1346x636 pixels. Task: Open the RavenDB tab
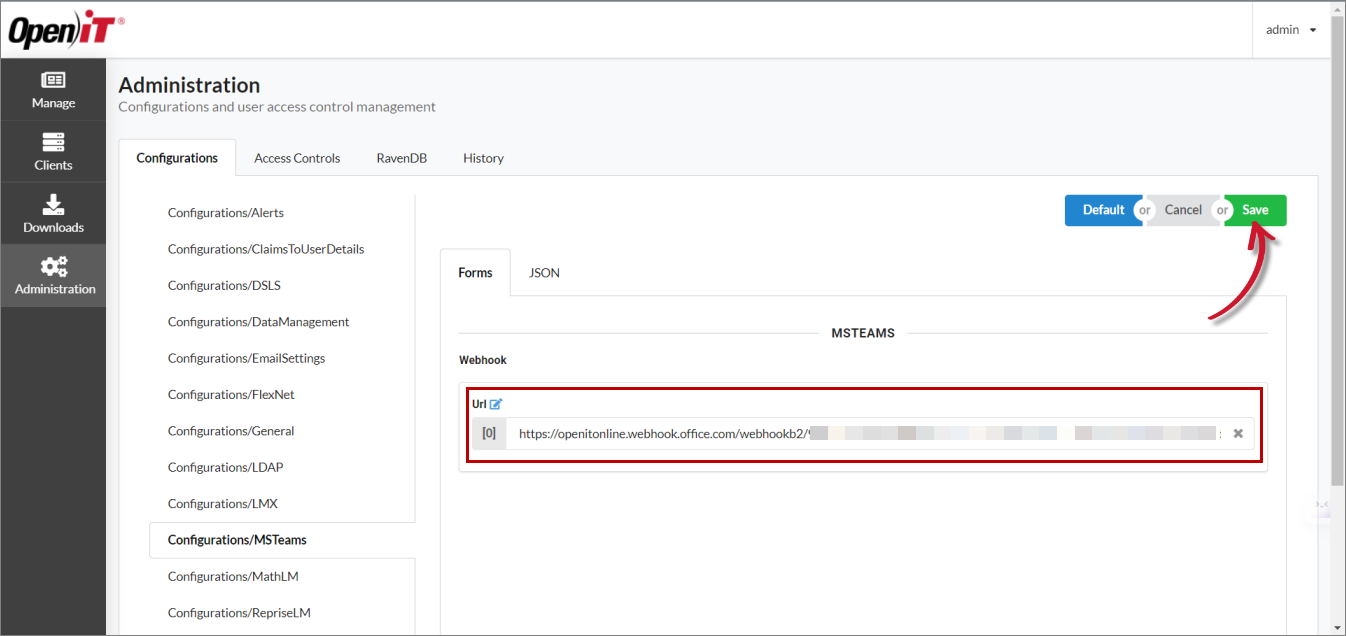point(401,158)
